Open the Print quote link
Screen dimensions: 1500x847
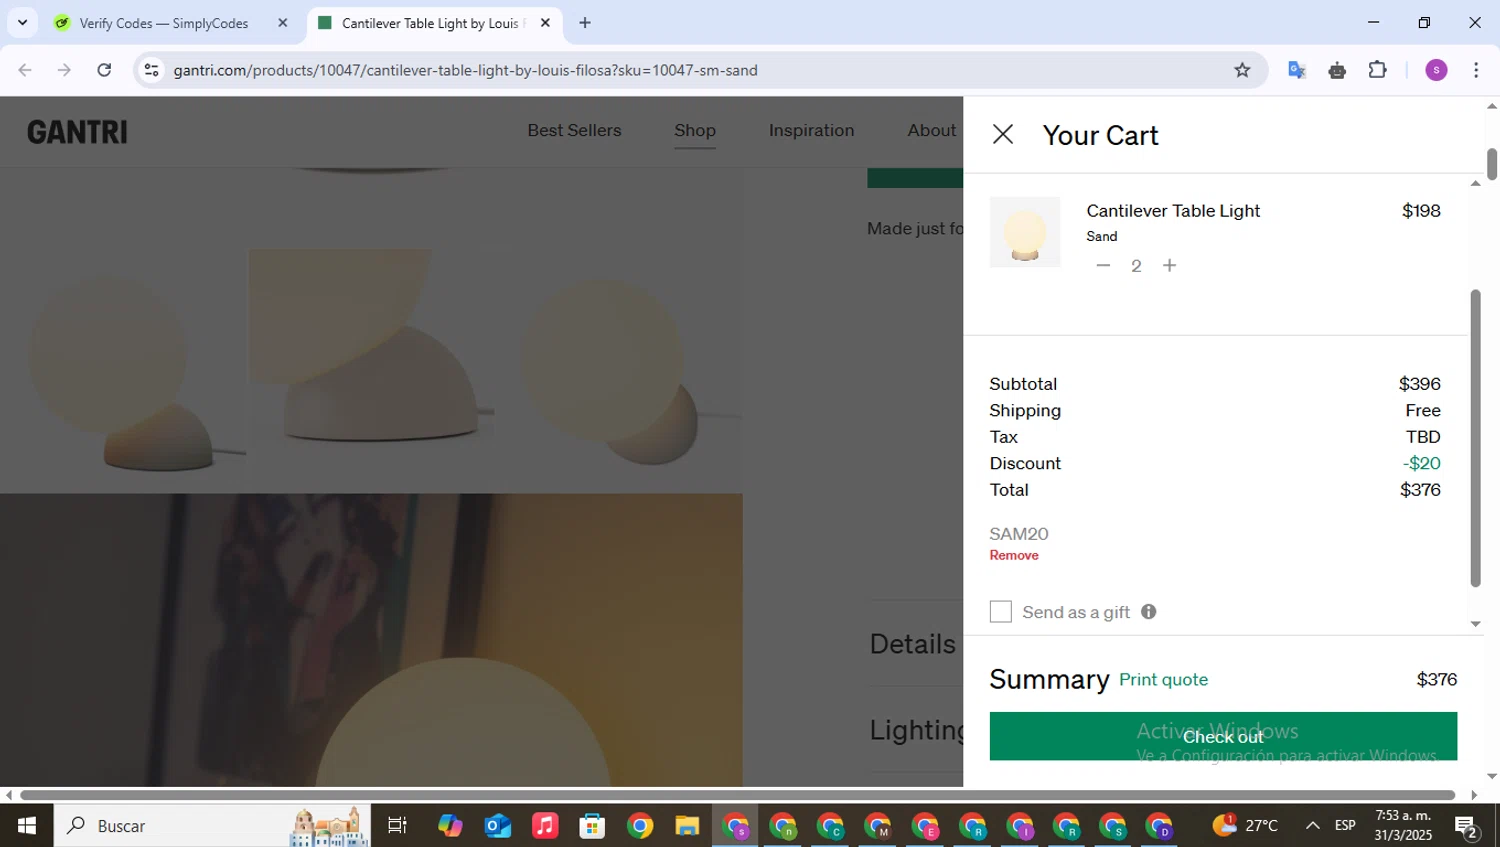[1163, 679]
